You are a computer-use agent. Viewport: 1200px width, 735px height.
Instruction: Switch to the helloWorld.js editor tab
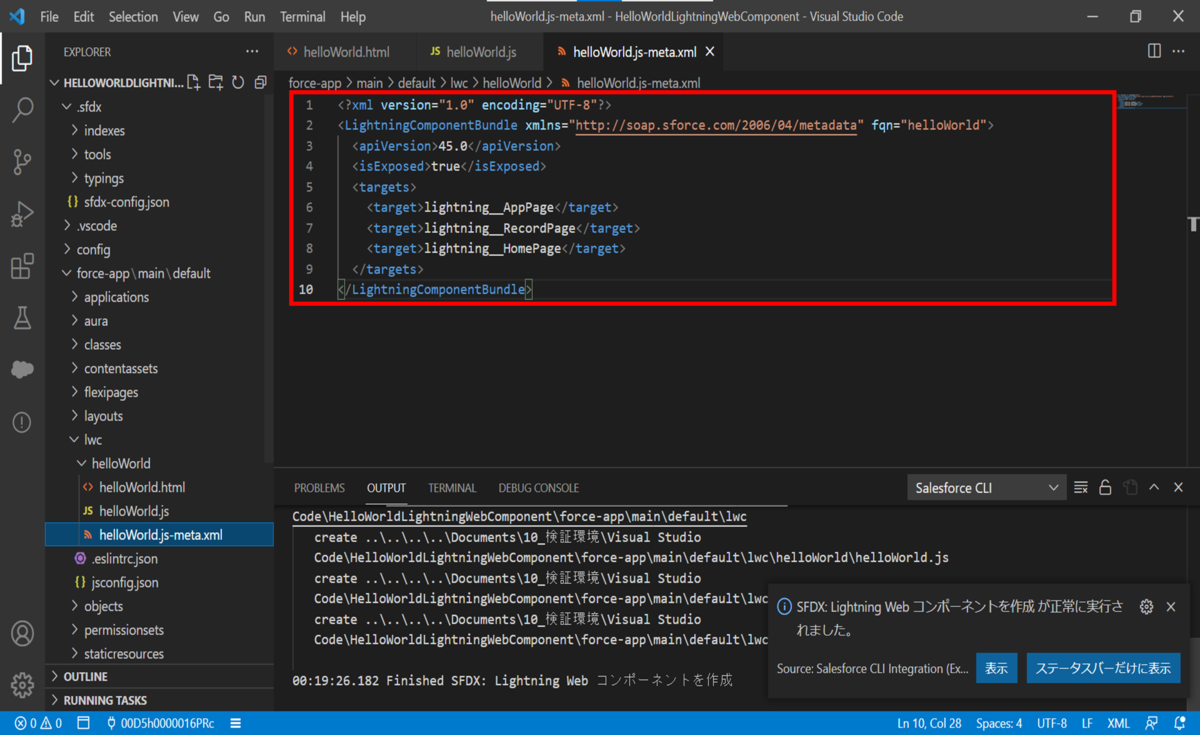481,52
